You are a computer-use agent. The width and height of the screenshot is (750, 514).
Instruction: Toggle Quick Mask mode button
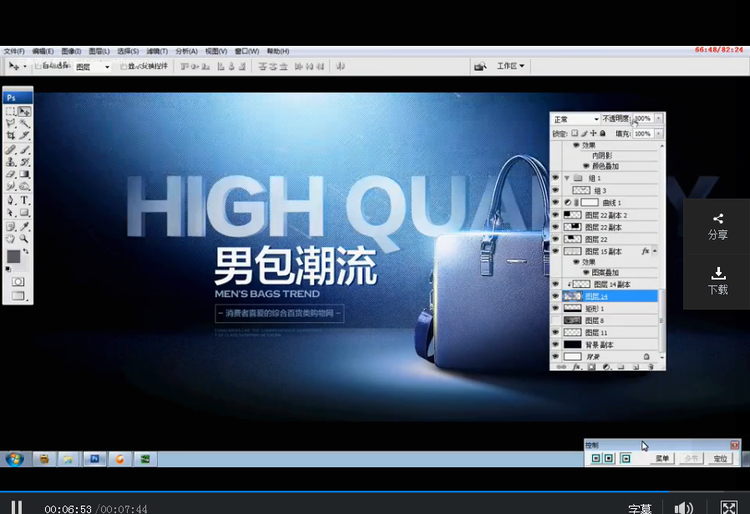[x=18, y=282]
